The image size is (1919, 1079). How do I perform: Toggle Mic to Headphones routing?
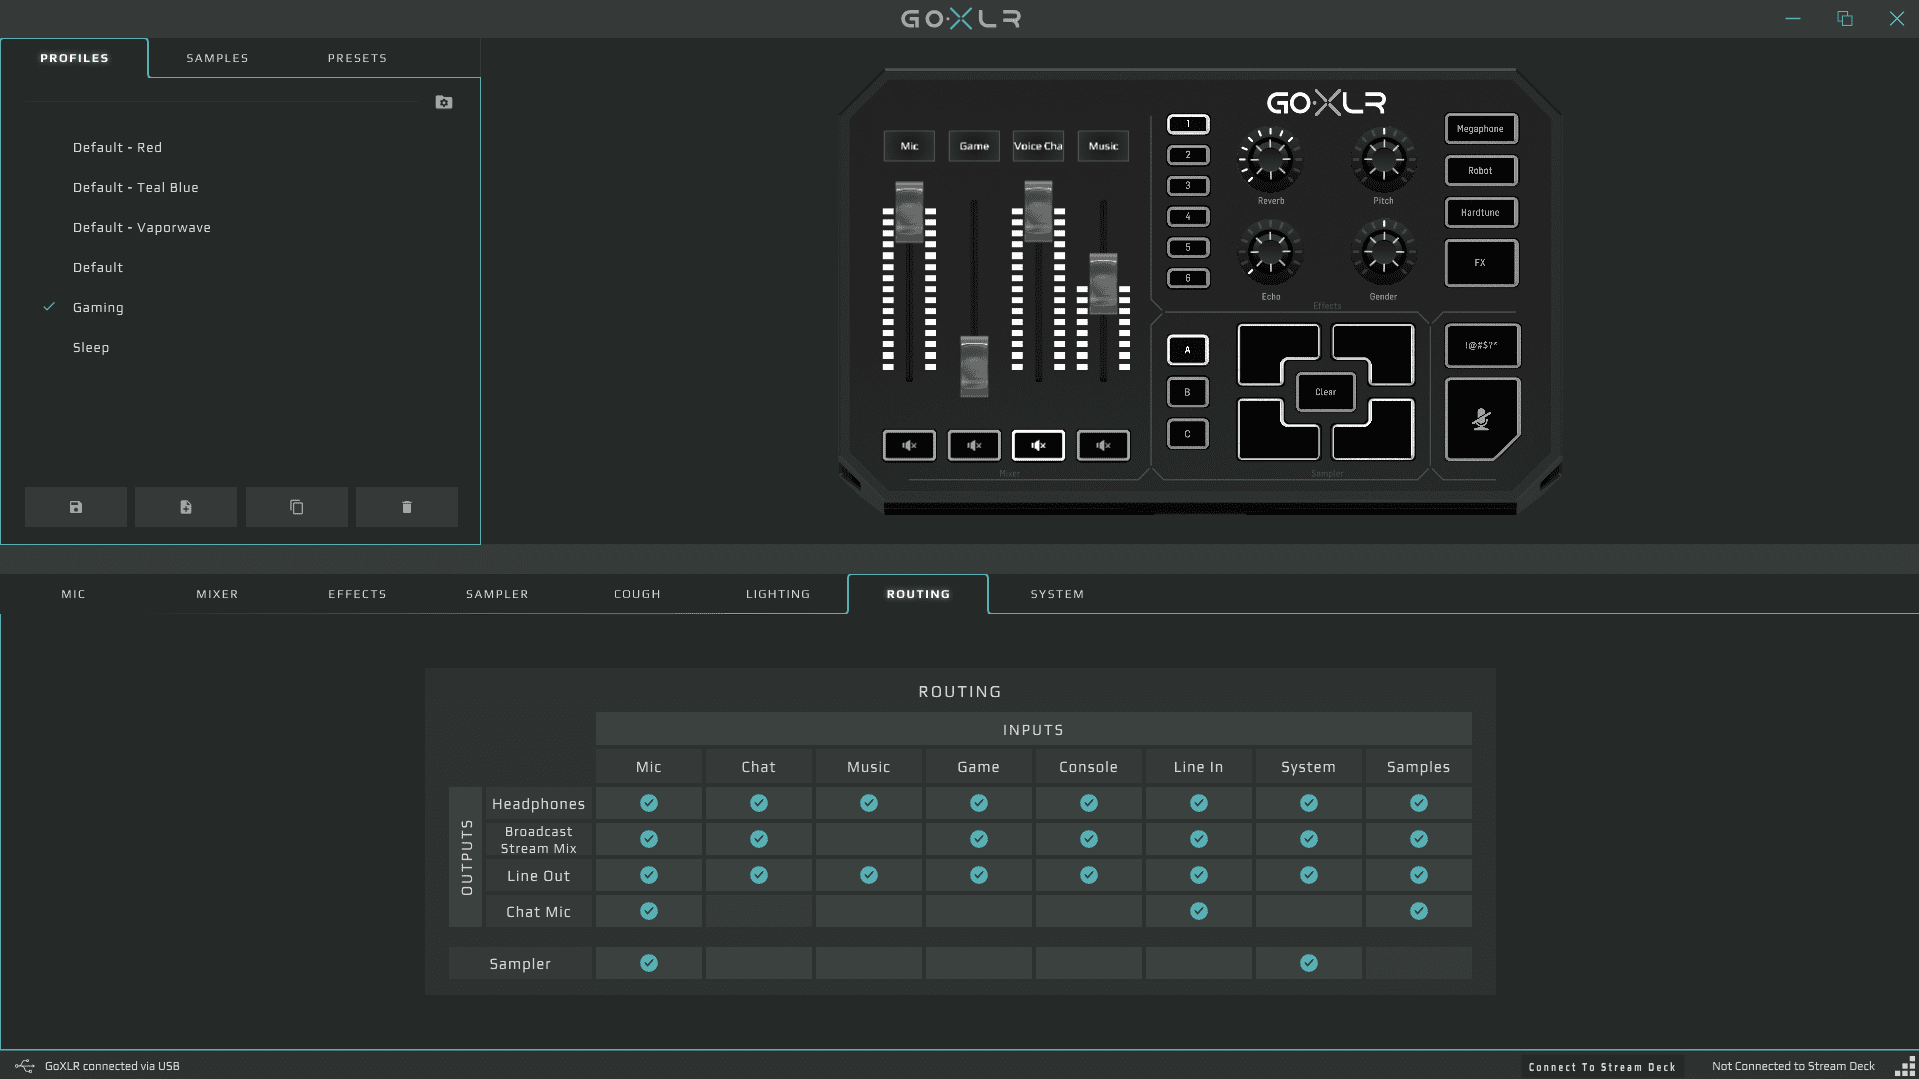pyautogui.click(x=649, y=803)
